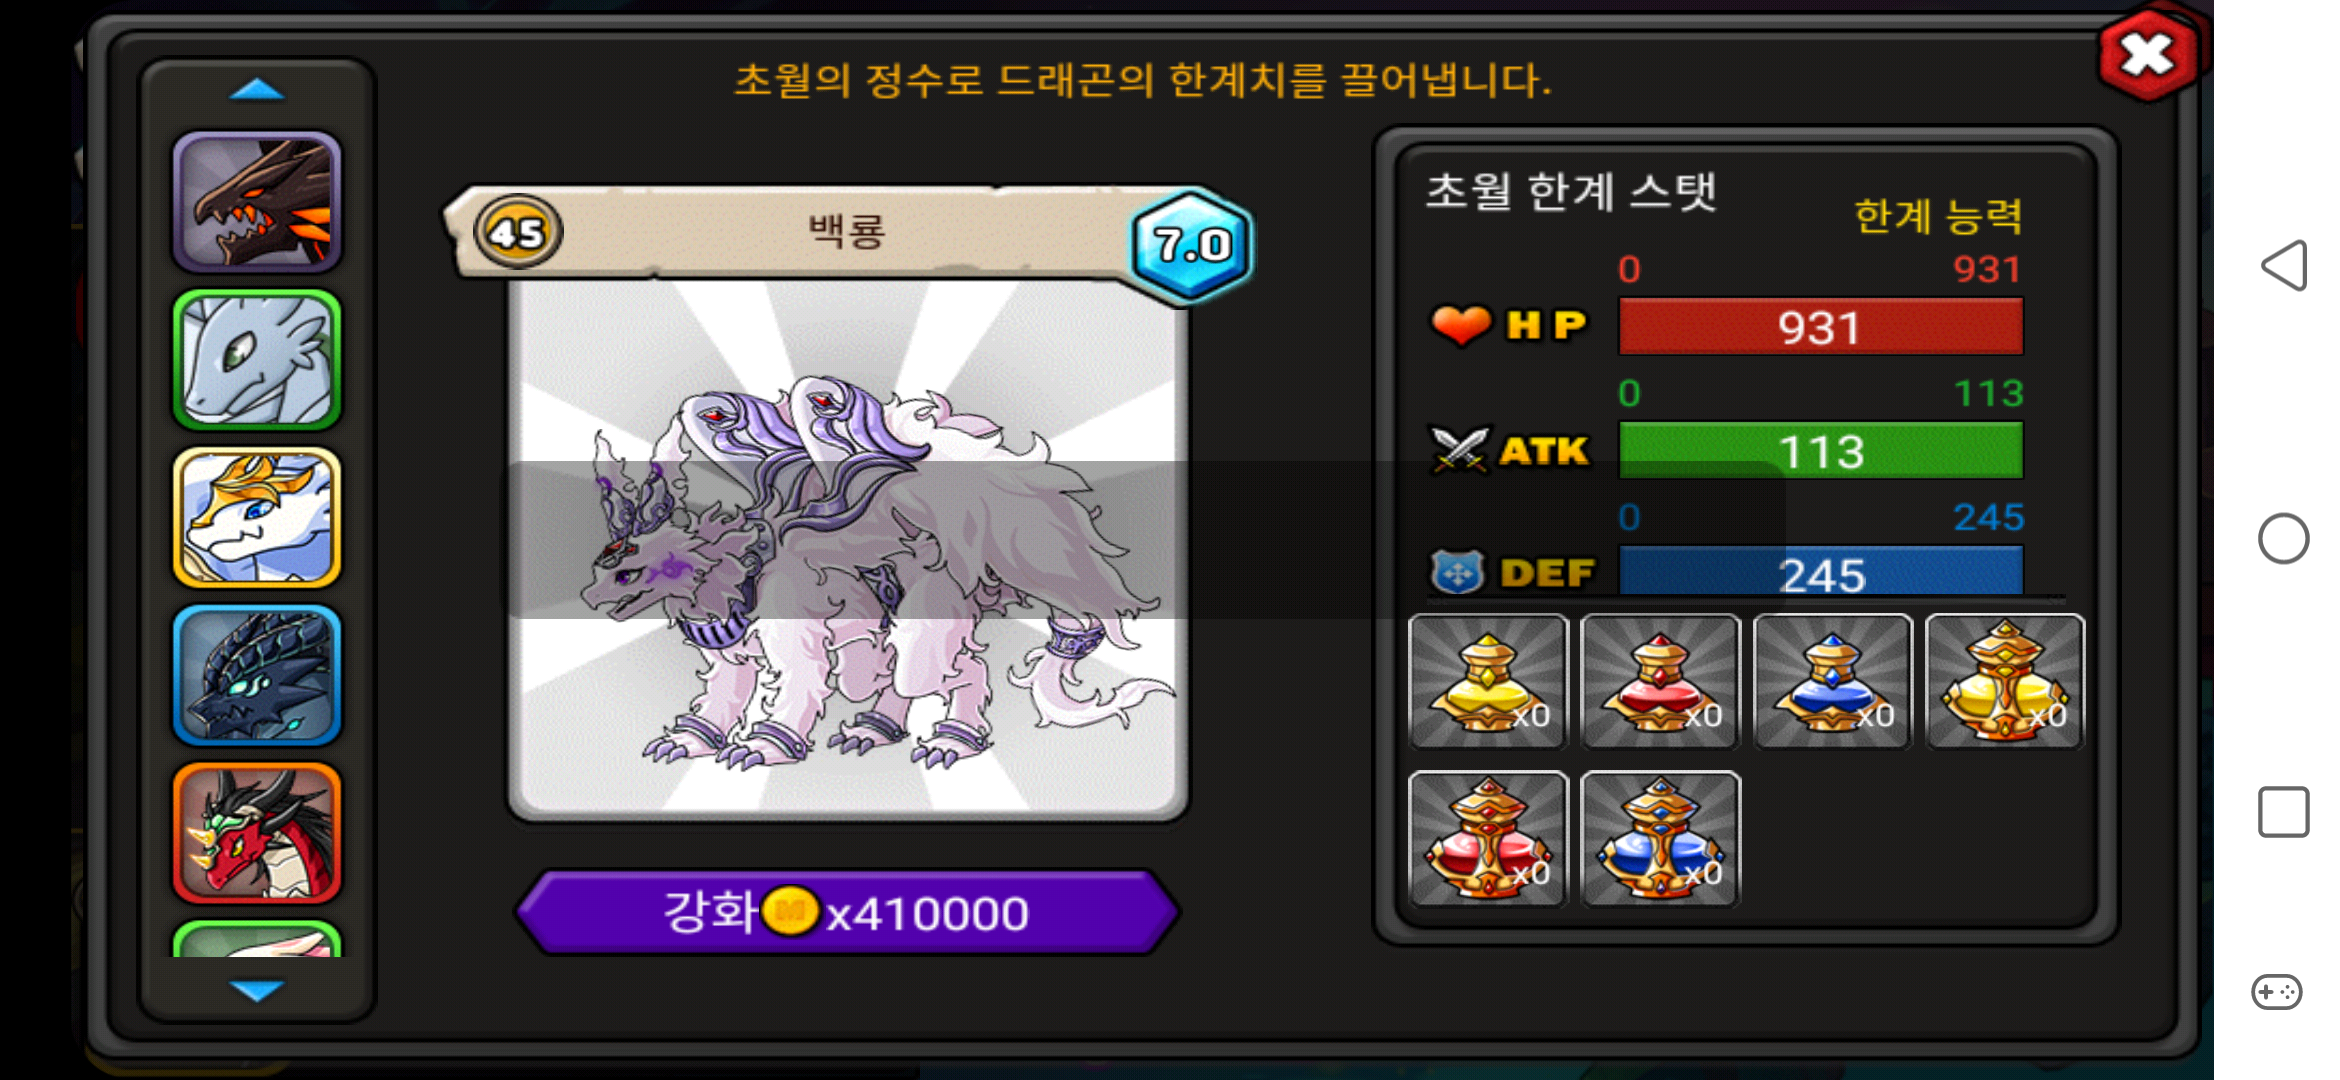Click the small red essence potion
Image resolution: width=2340 pixels, height=1080 pixels.
pyautogui.click(x=1660, y=681)
